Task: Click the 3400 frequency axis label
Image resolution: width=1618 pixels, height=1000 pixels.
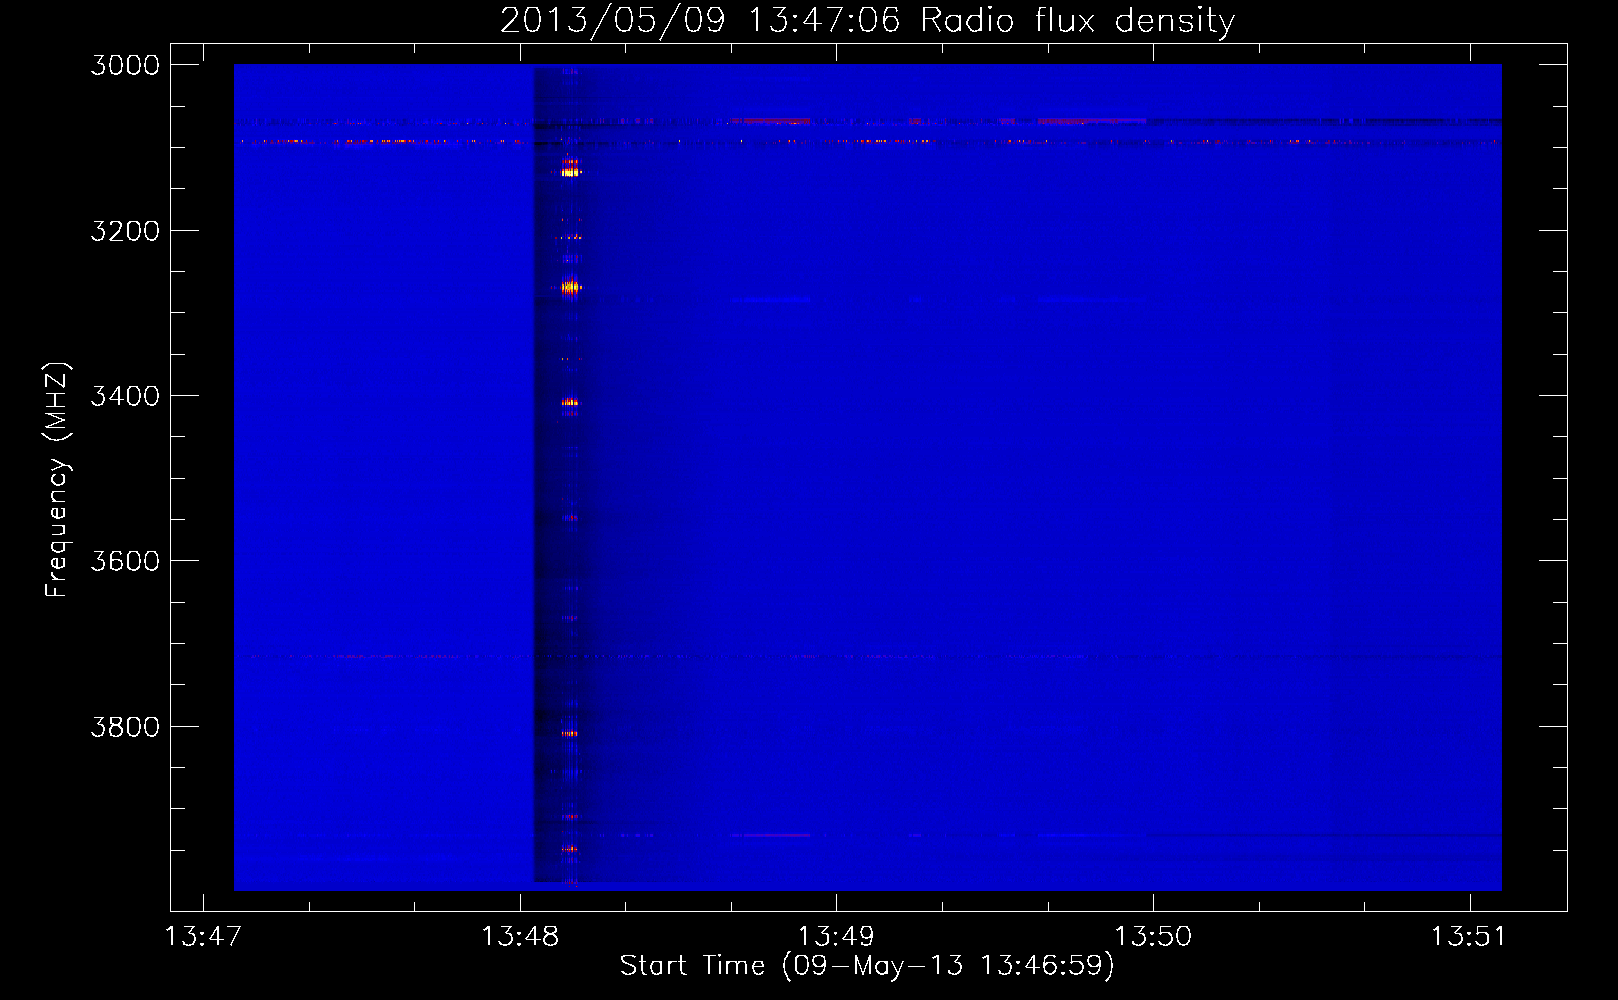Action: 125,396
